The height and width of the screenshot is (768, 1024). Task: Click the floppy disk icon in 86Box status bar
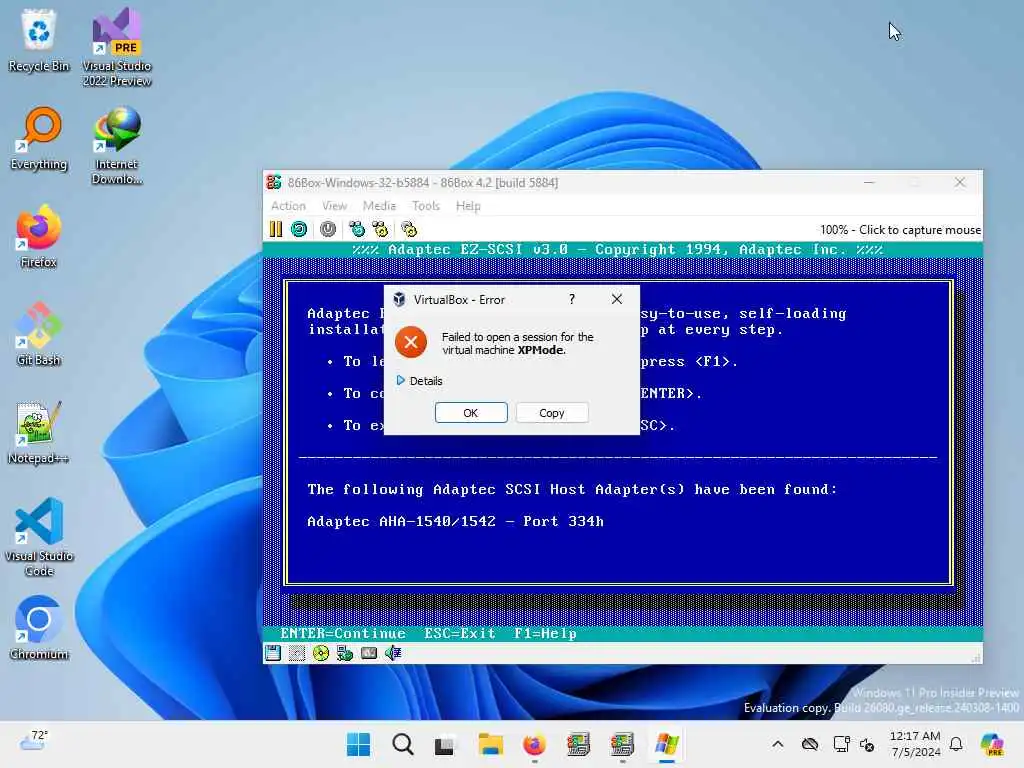pos(273,653)
